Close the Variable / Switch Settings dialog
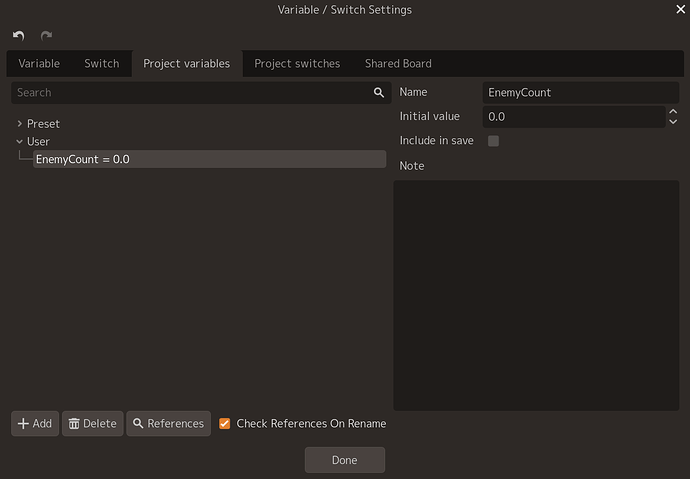 tap(680, 9)
